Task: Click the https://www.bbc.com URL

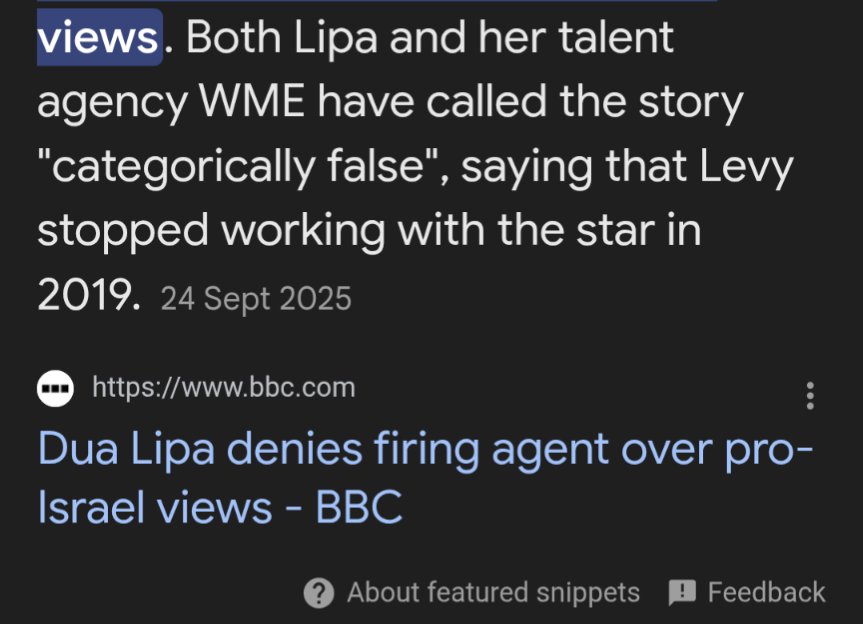Action: [x=223, y=387]
